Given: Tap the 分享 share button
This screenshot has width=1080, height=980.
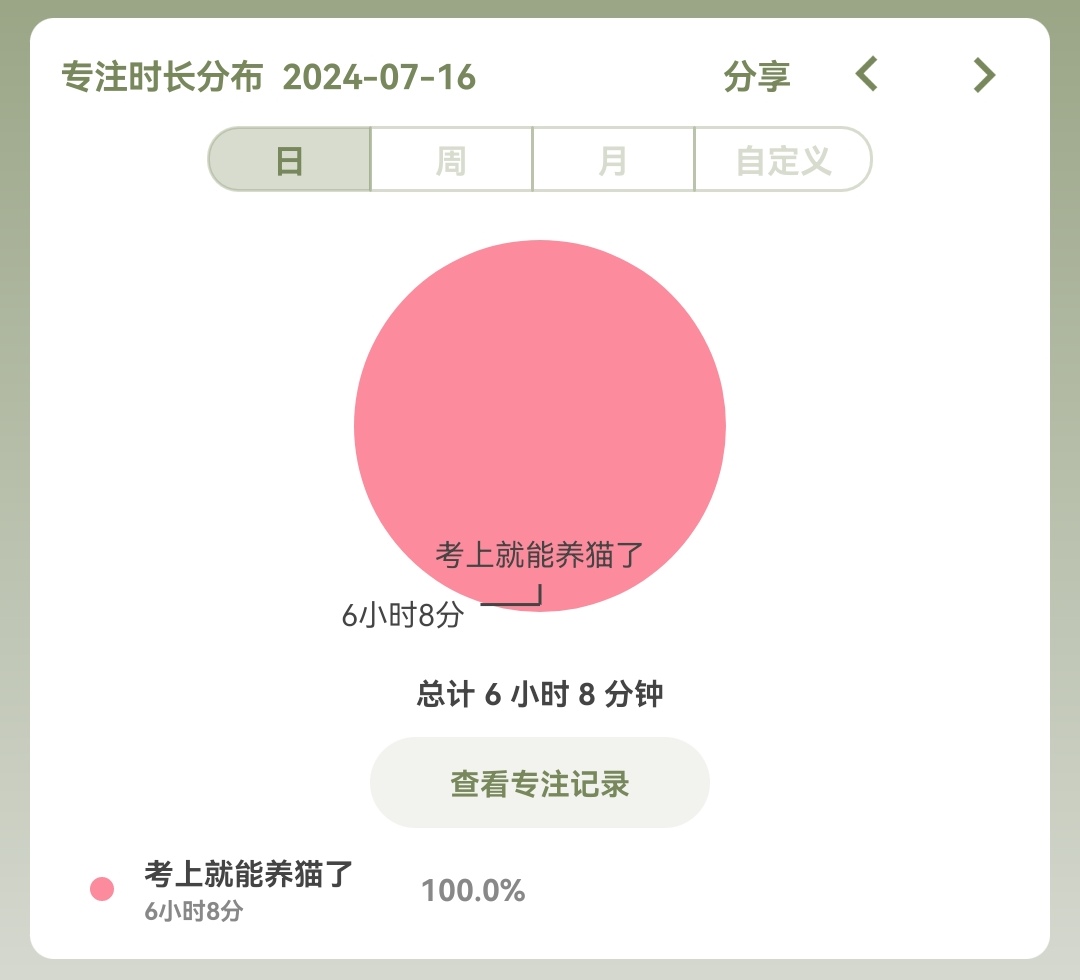Looking at the screenshot, I should point(757,76).
